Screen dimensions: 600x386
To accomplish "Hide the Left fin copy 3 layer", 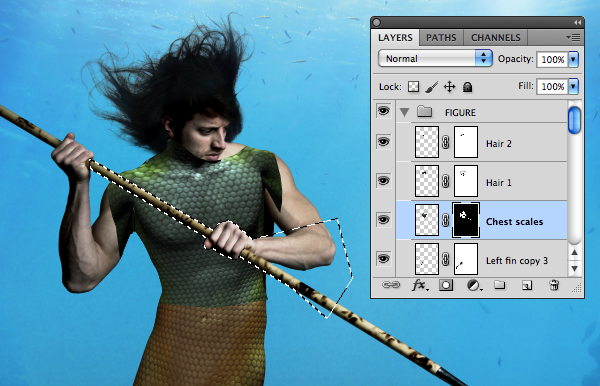I will [x=383, y=259].
